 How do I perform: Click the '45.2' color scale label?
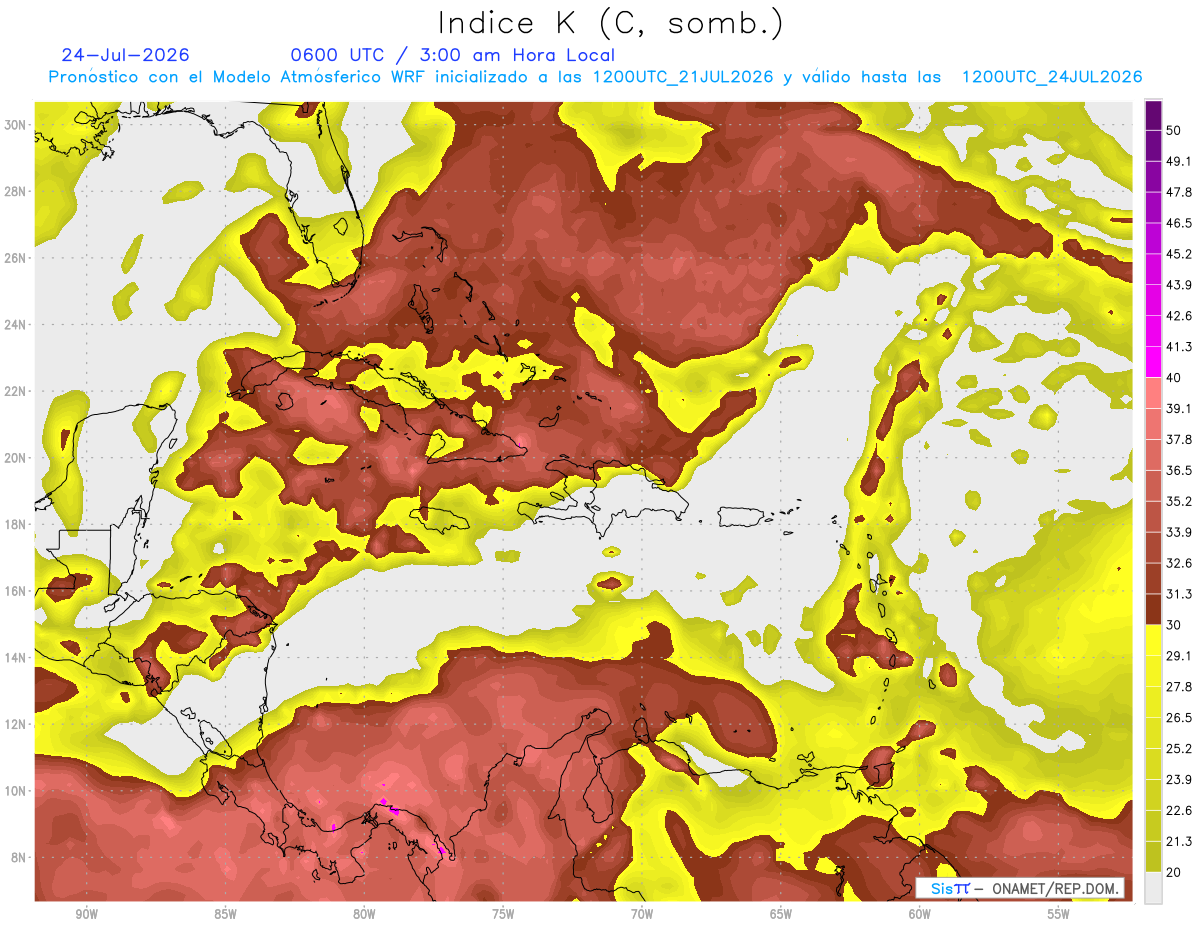[1178, 254]
